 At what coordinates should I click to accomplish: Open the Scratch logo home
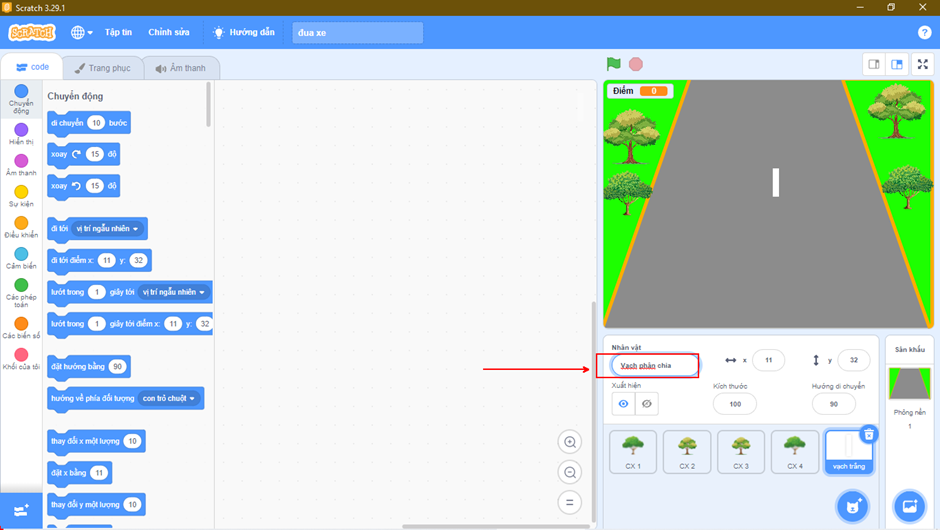pos(32,32)
